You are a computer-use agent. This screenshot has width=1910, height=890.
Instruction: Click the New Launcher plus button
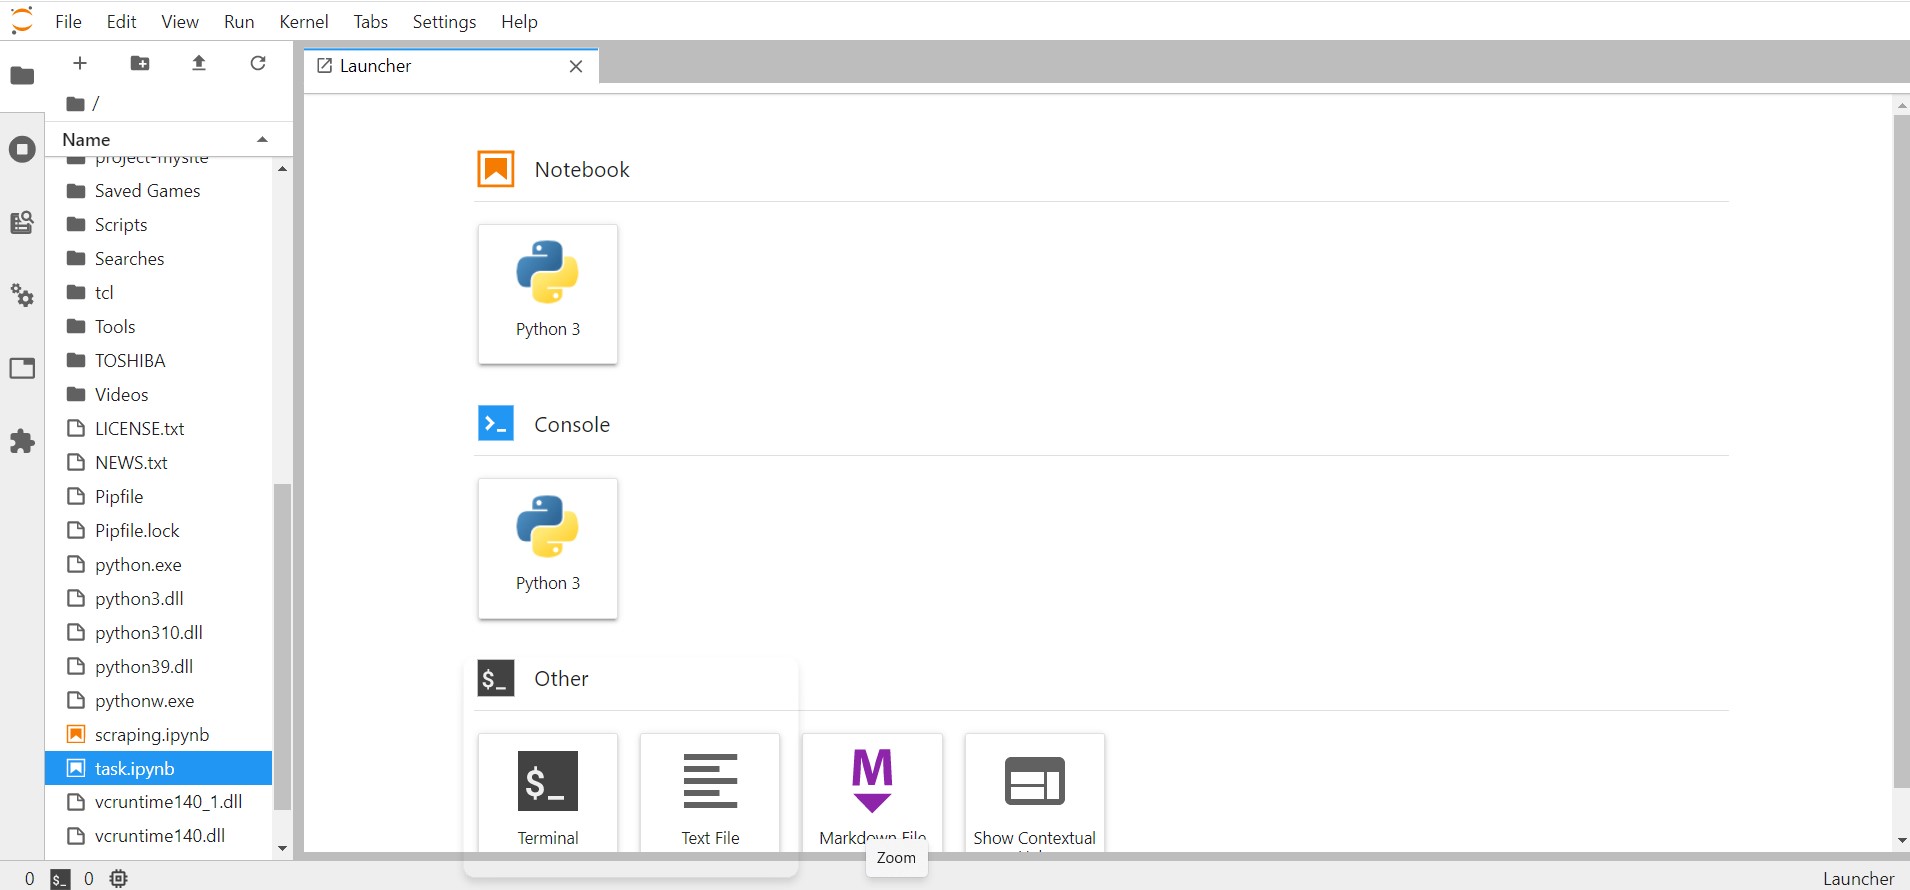click(80, 63)
